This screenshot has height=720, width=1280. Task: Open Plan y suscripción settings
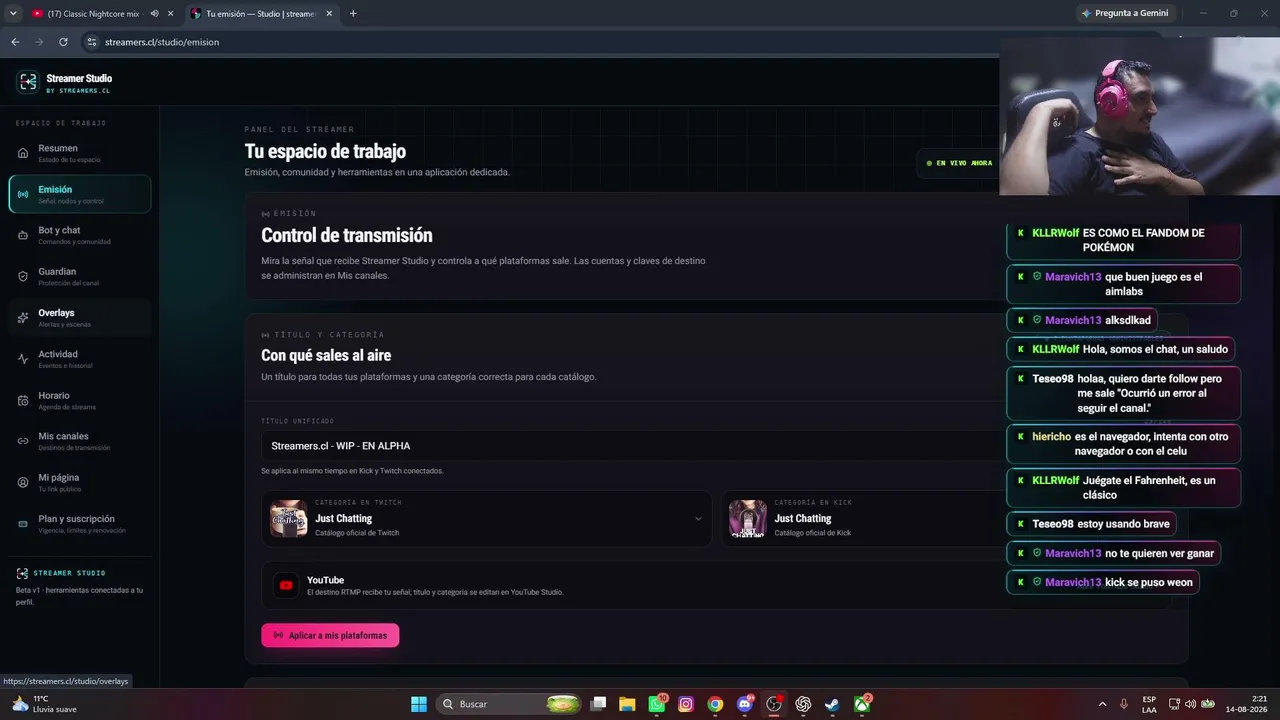point(80,524)
